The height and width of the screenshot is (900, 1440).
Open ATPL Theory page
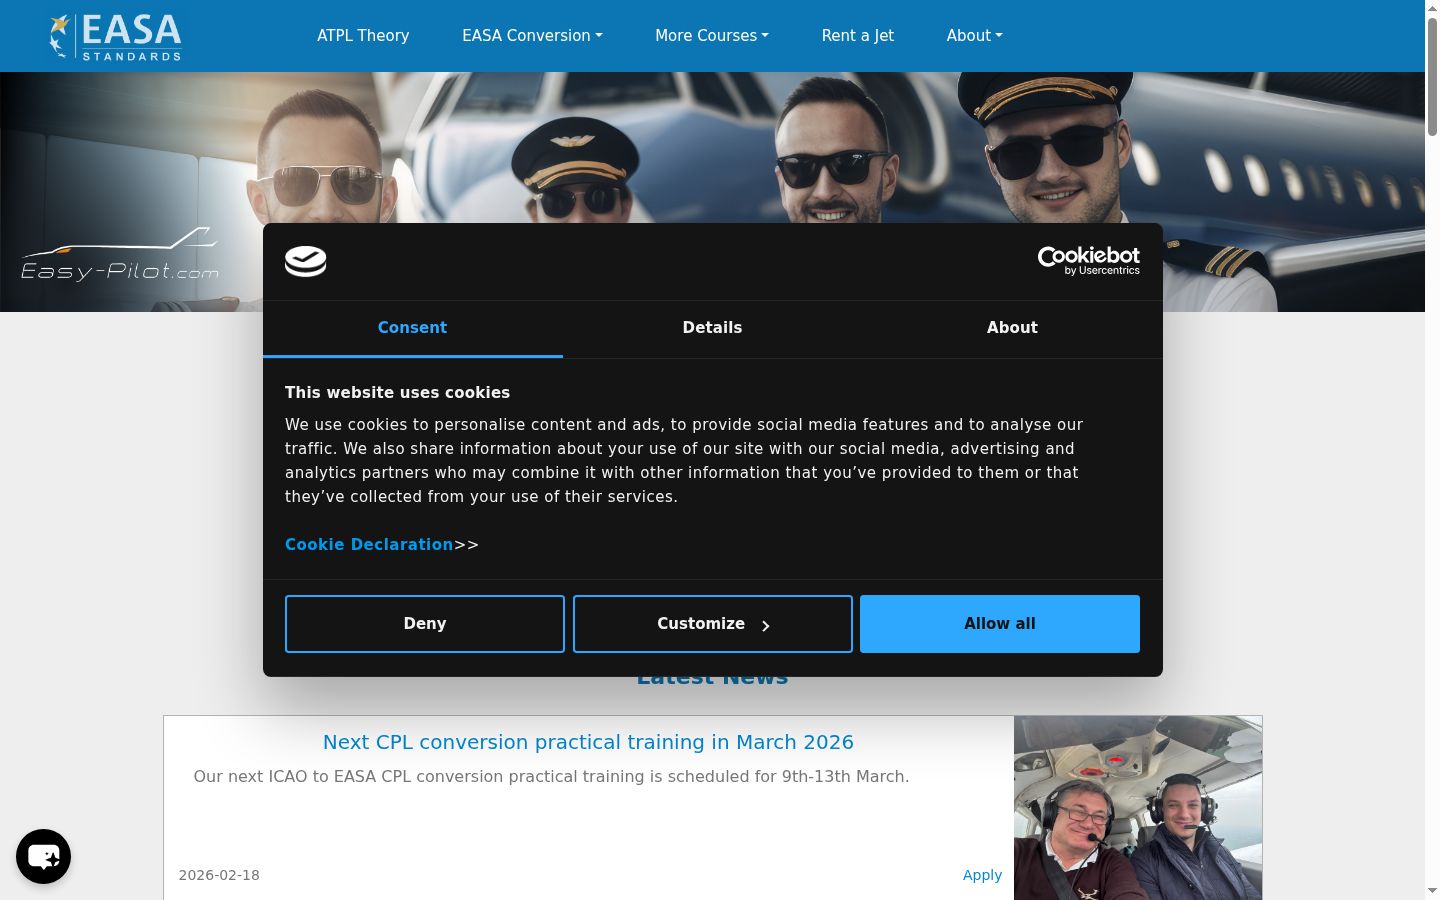(363, 35)
